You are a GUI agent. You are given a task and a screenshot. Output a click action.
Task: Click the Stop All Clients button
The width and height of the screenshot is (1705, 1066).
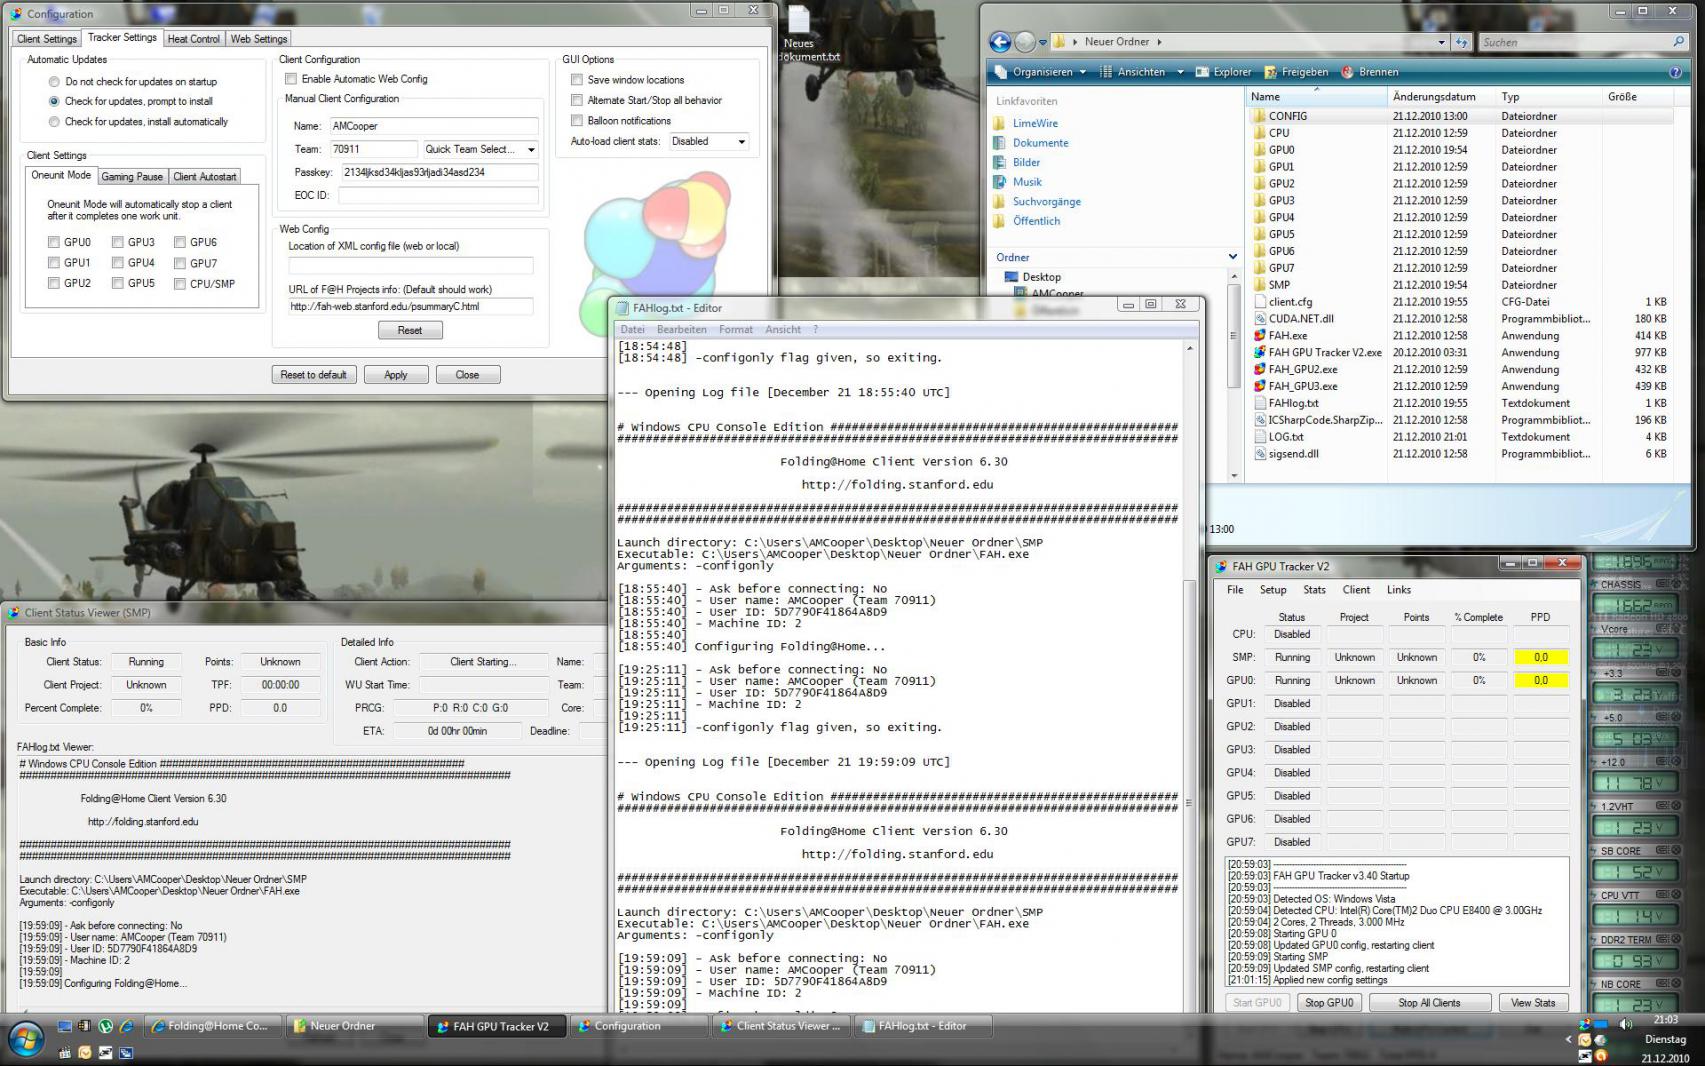coord(1429,1003)
